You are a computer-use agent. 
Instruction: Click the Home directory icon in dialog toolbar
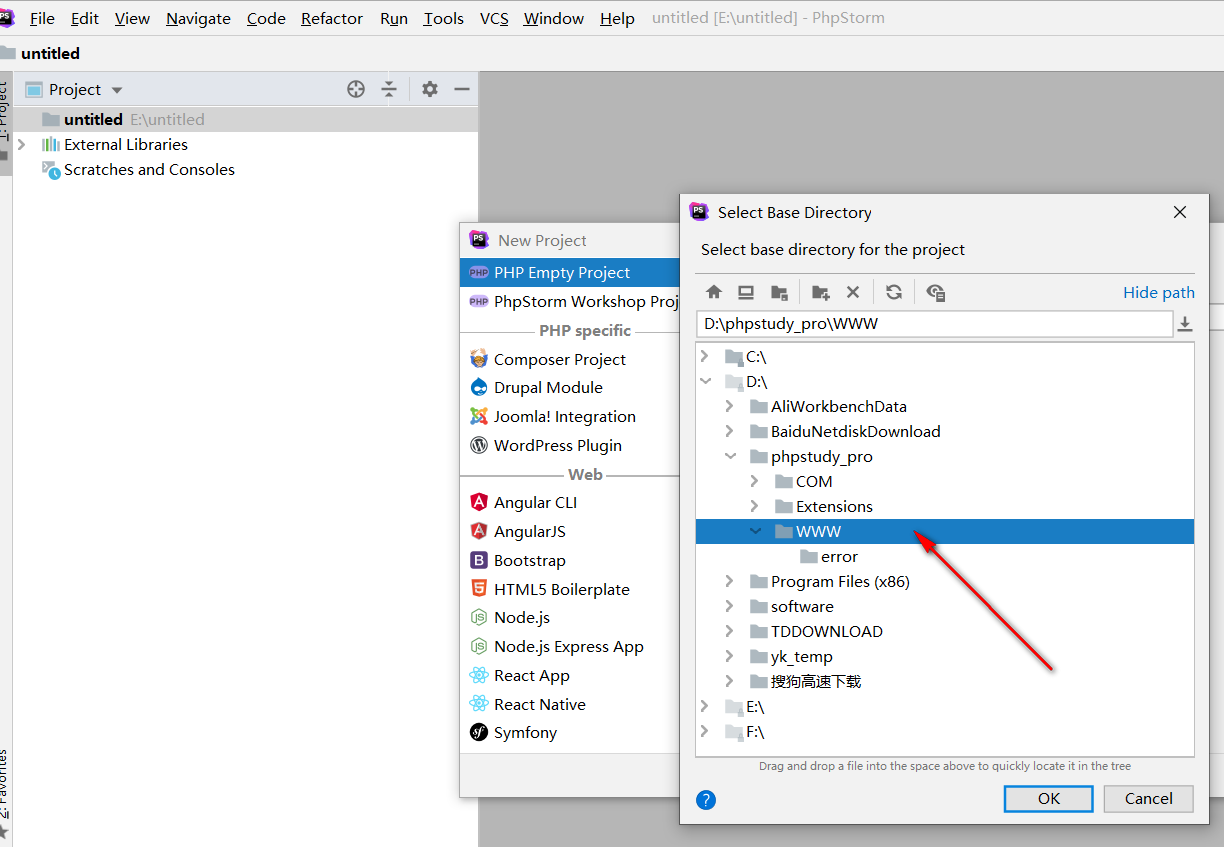(x=714, y=292)
